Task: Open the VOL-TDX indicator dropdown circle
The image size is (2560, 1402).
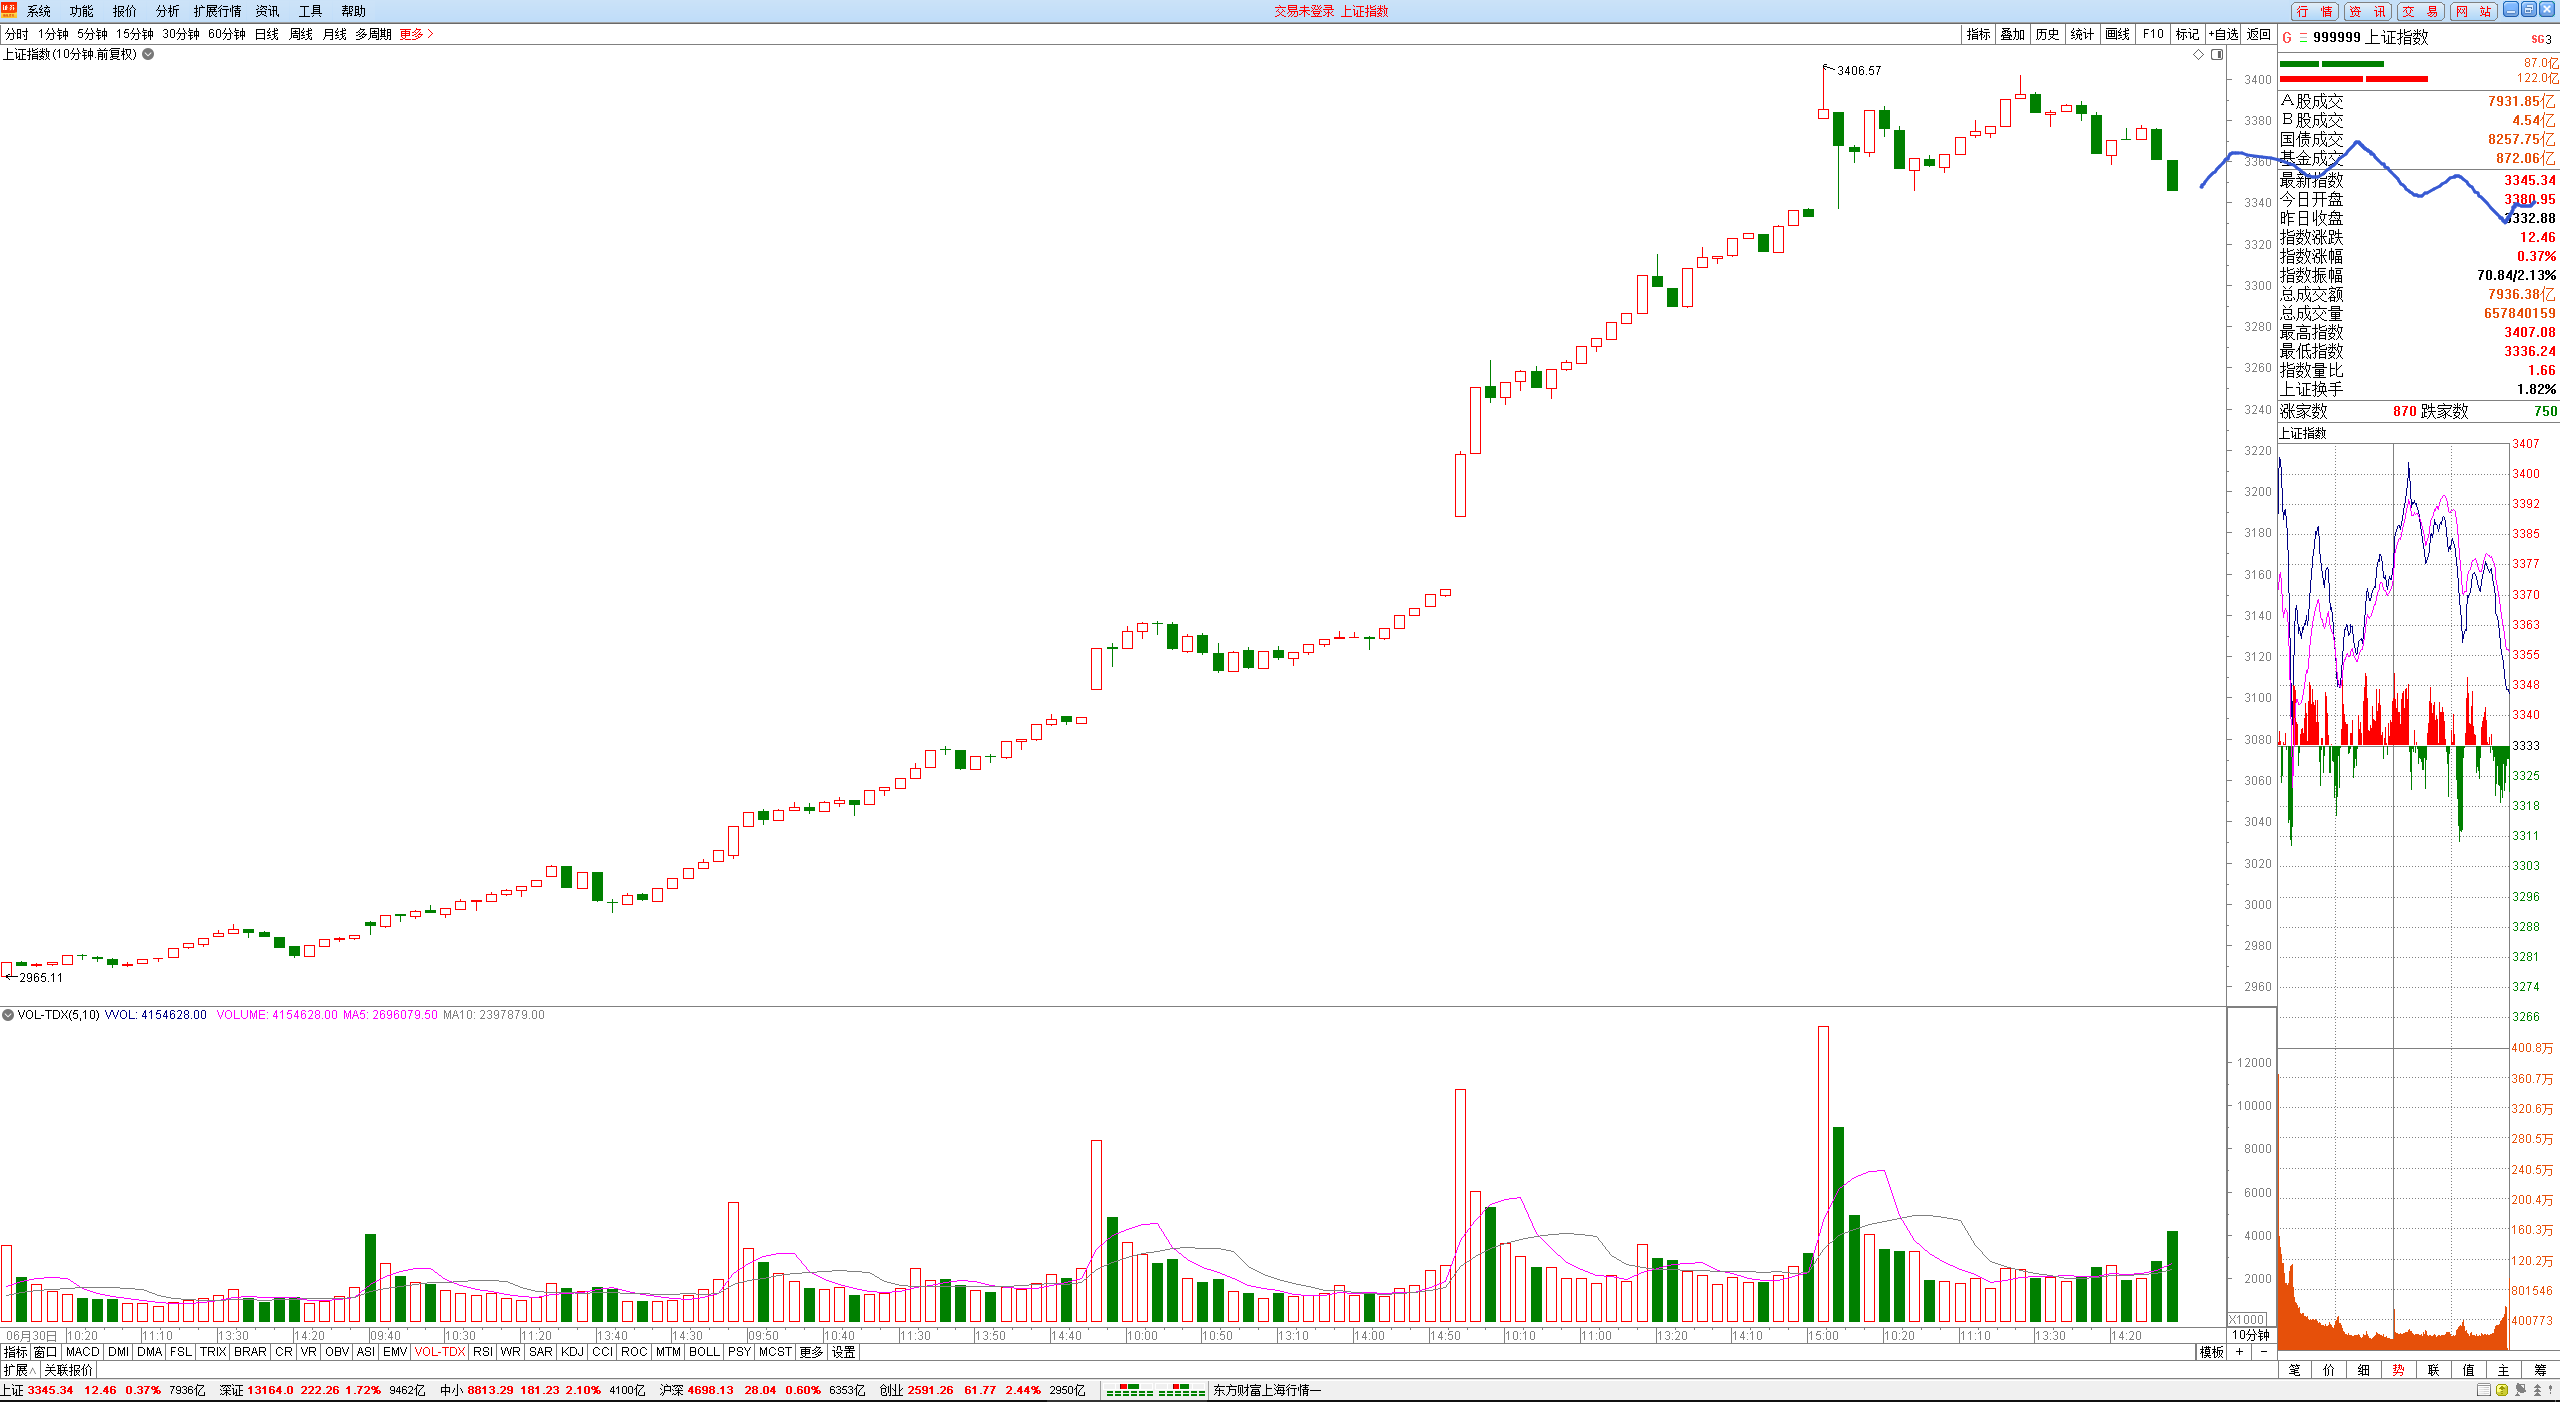Action: point(8,1015)
